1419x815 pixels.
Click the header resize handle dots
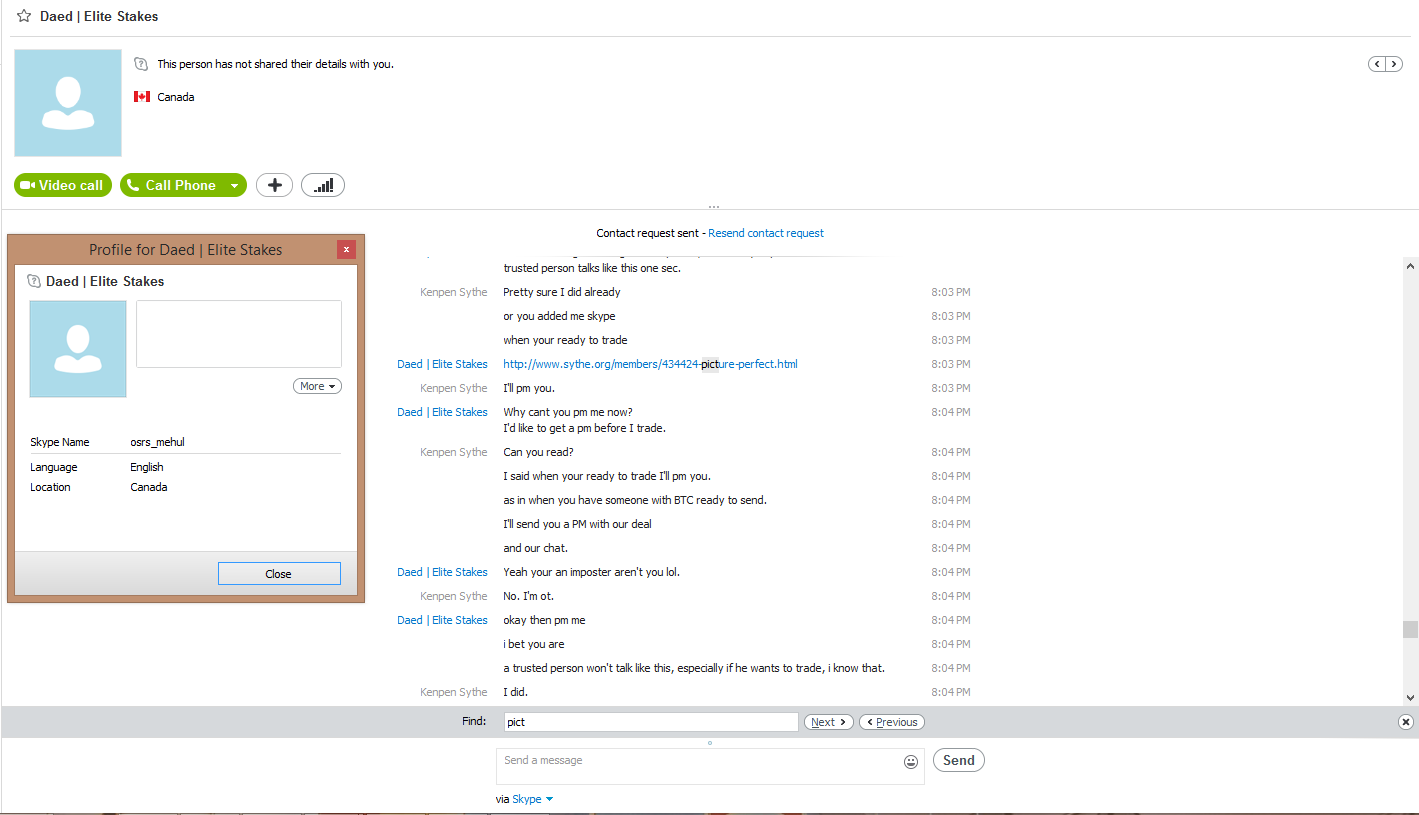(713, 208)
